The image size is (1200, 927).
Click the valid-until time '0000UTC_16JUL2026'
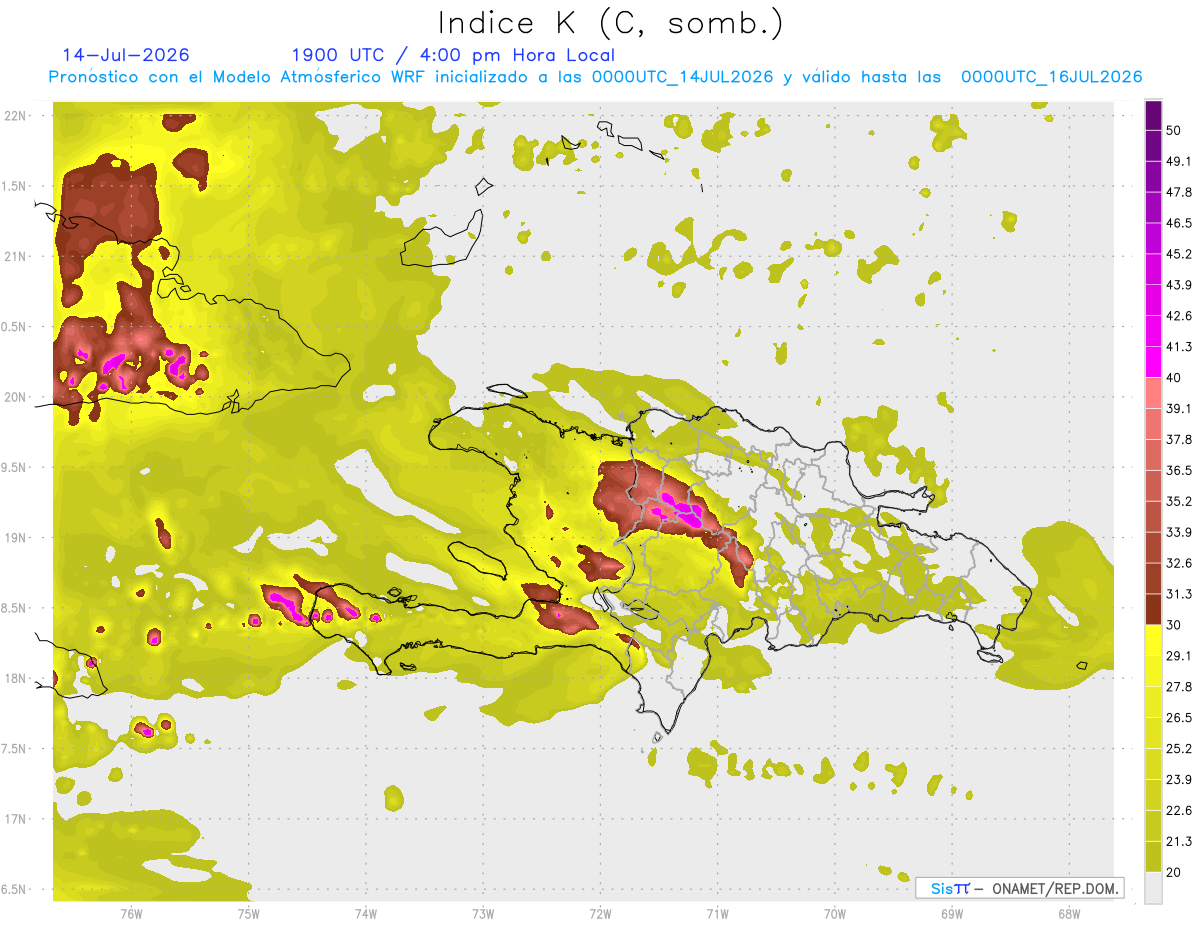pyautogui.click(x=1052, y=77)
